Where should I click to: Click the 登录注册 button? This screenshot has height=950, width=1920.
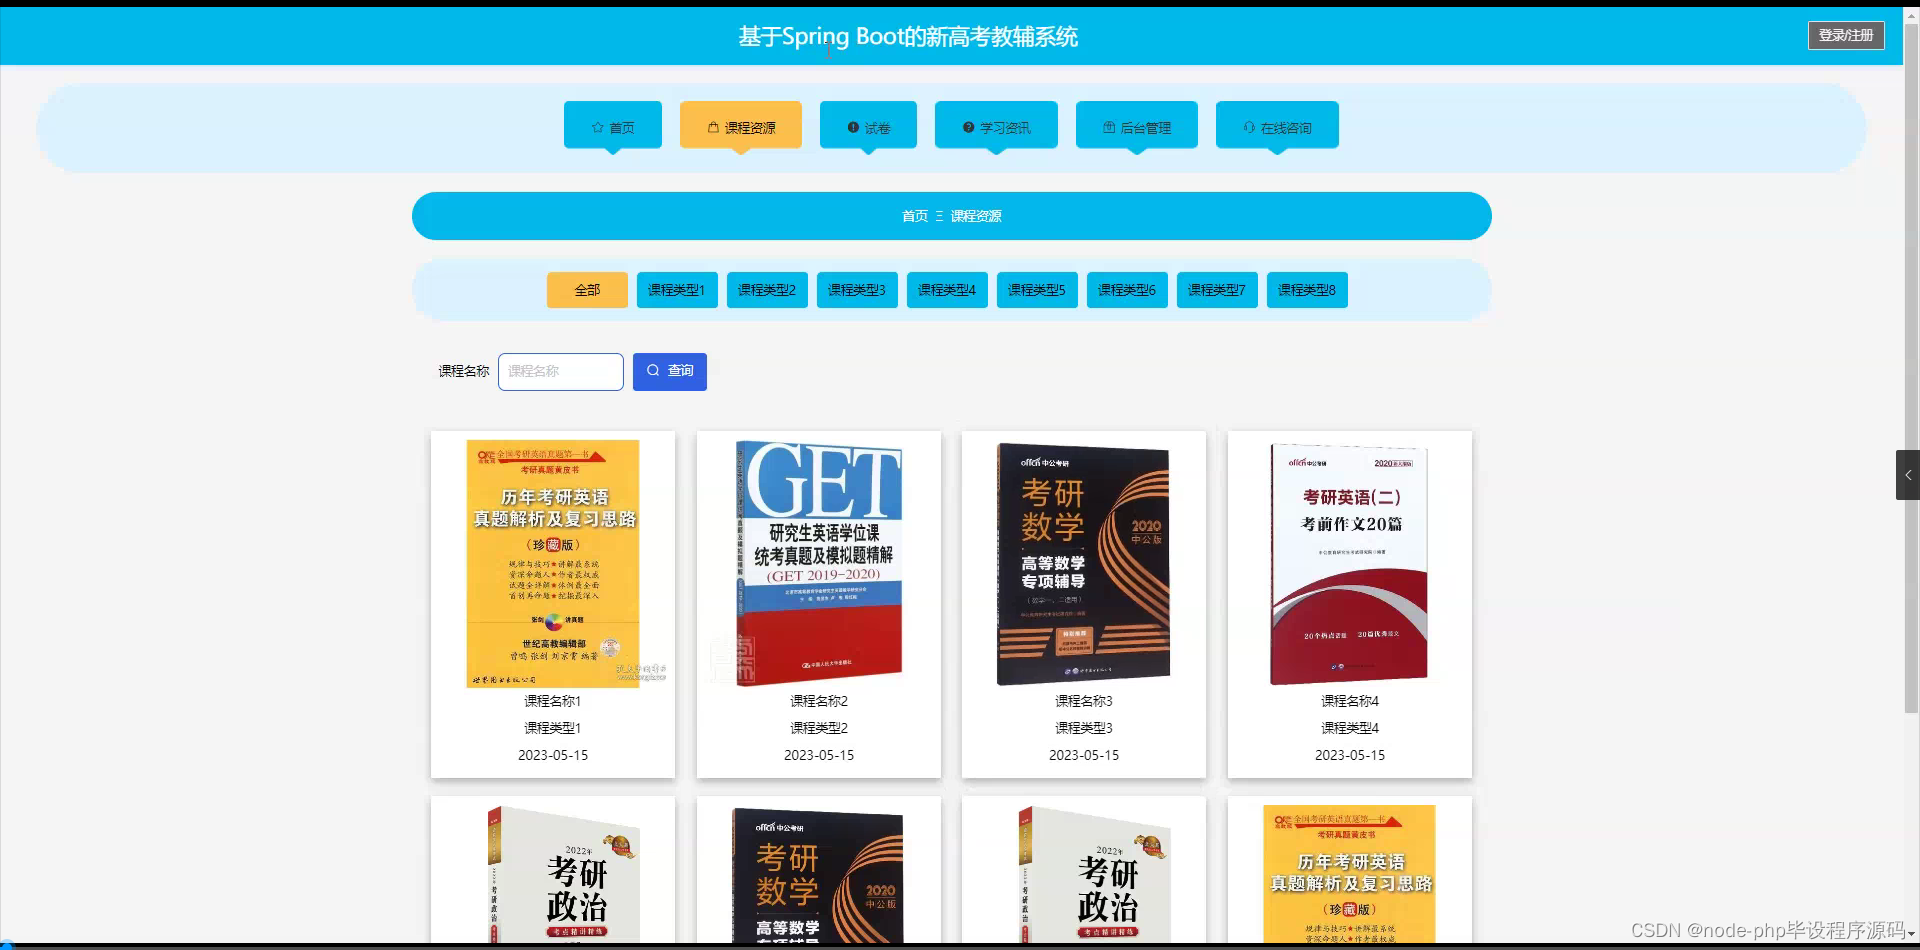(1845, 34)
